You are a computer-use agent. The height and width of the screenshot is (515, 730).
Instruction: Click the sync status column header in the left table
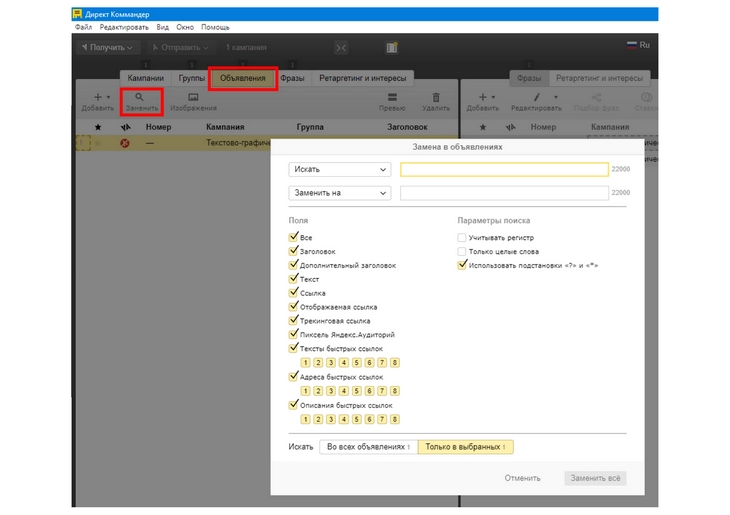pos(125,127)
